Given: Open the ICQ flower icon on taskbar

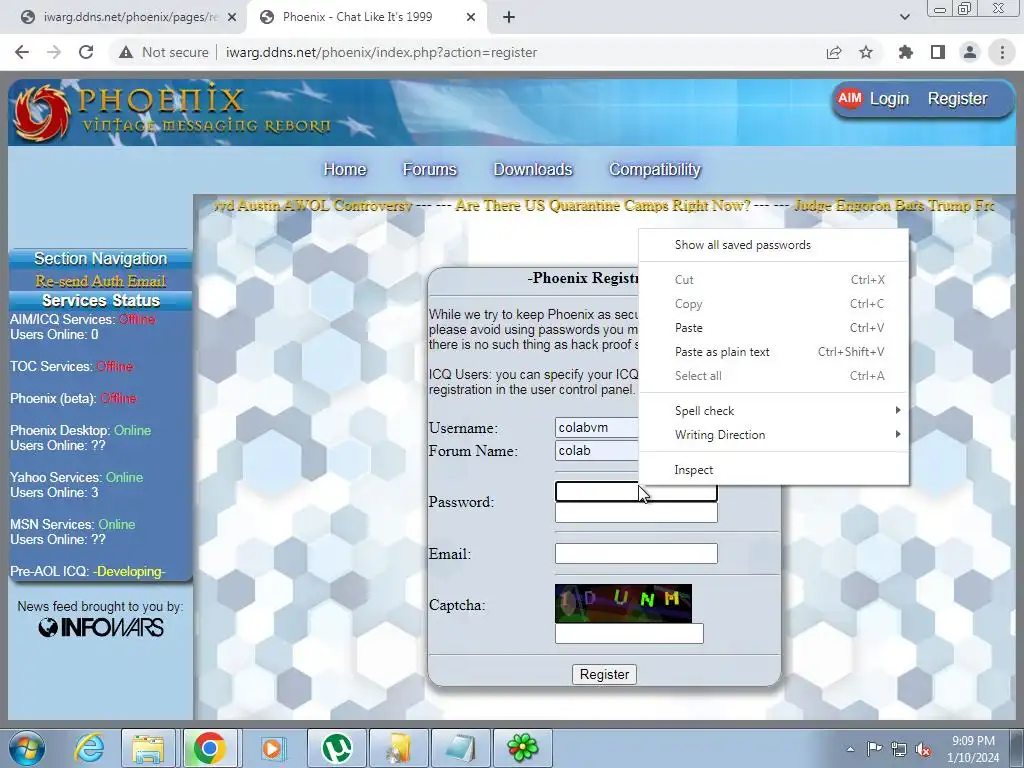Looking at the screenshot, I should tap(522, 748).
